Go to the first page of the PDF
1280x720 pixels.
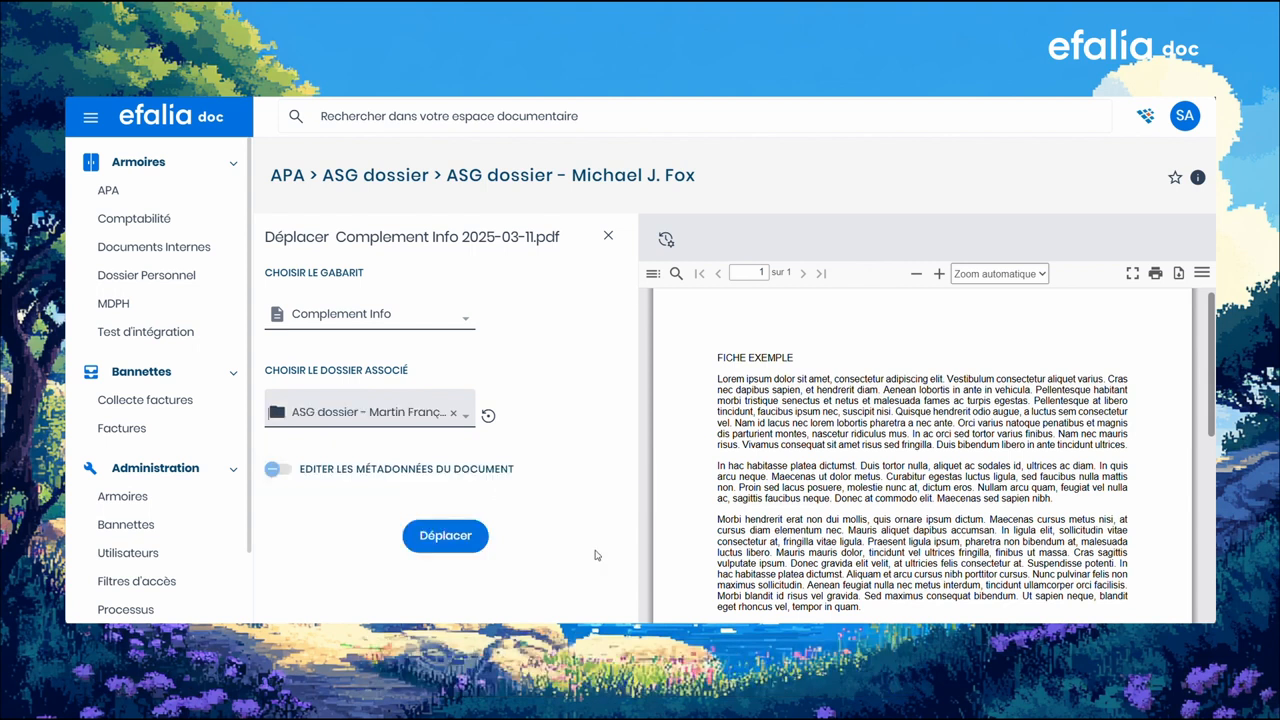click(x=699, y=273)
